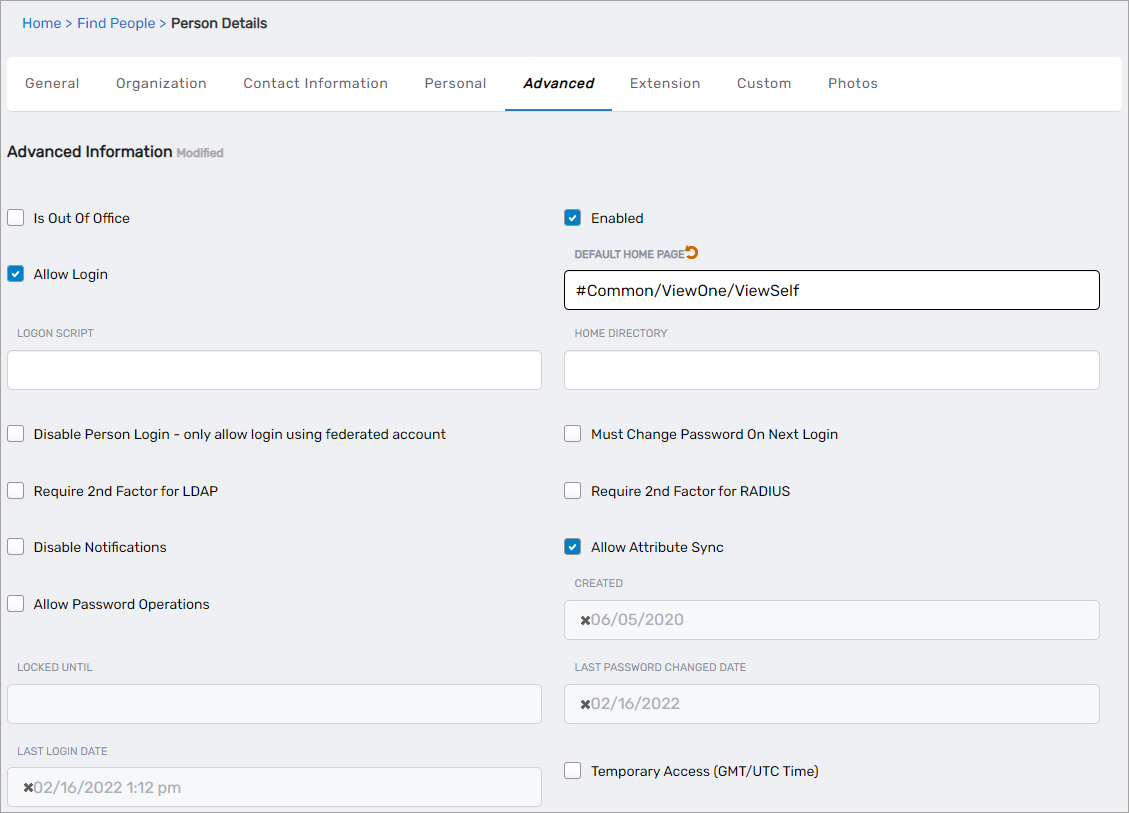Check Must Change Password On Next Login

coord(572,433)
